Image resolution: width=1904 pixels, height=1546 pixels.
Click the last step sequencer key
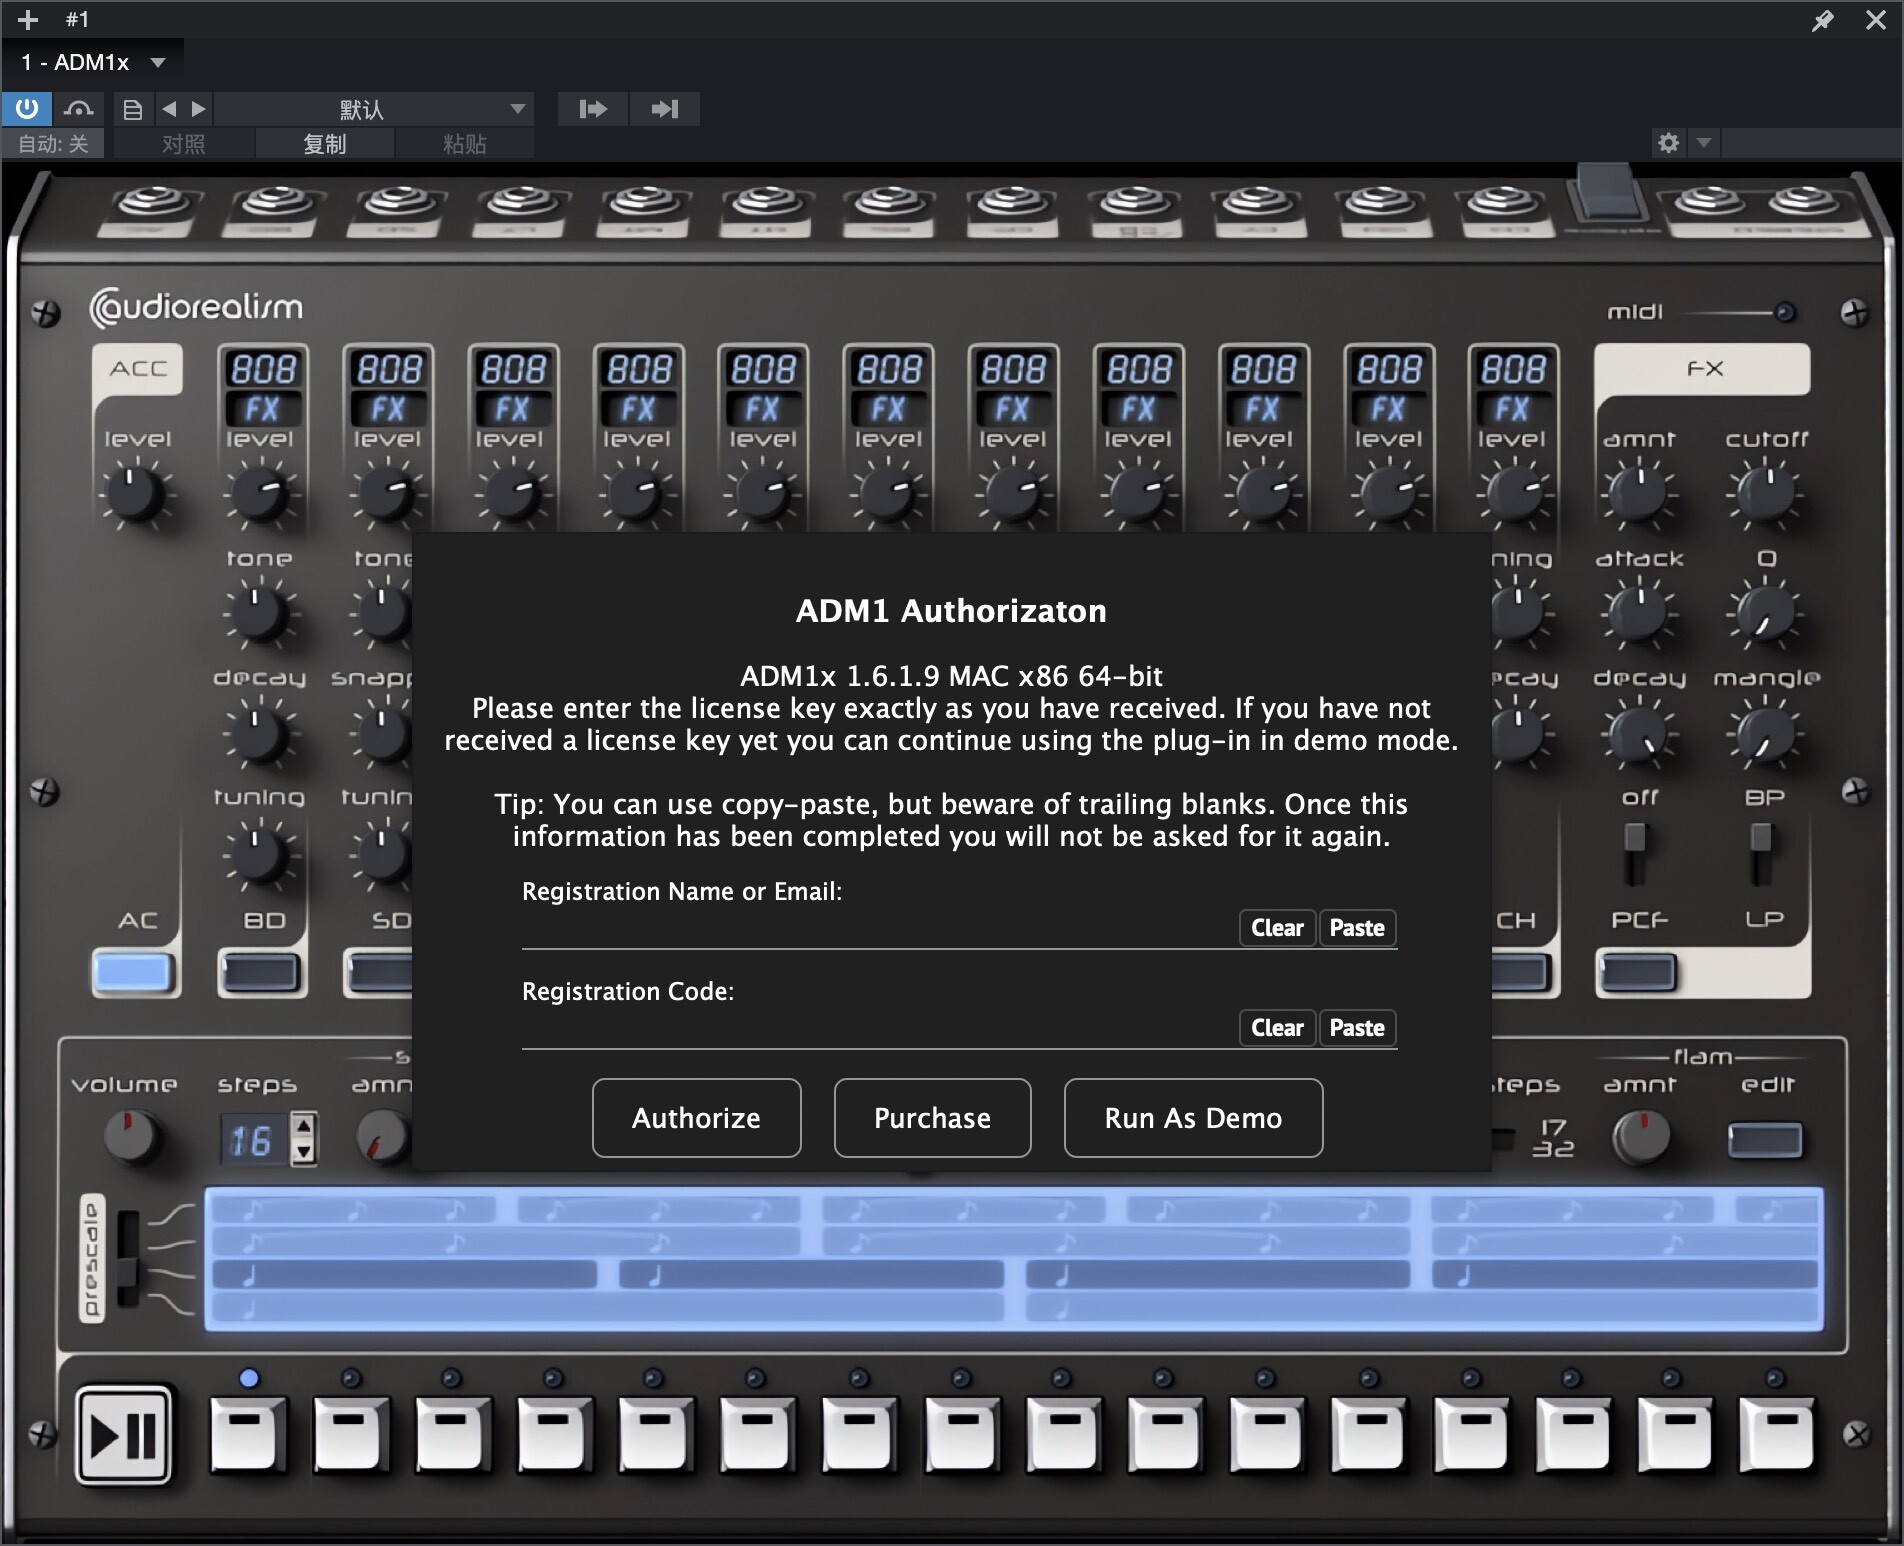[1778, 1435]
